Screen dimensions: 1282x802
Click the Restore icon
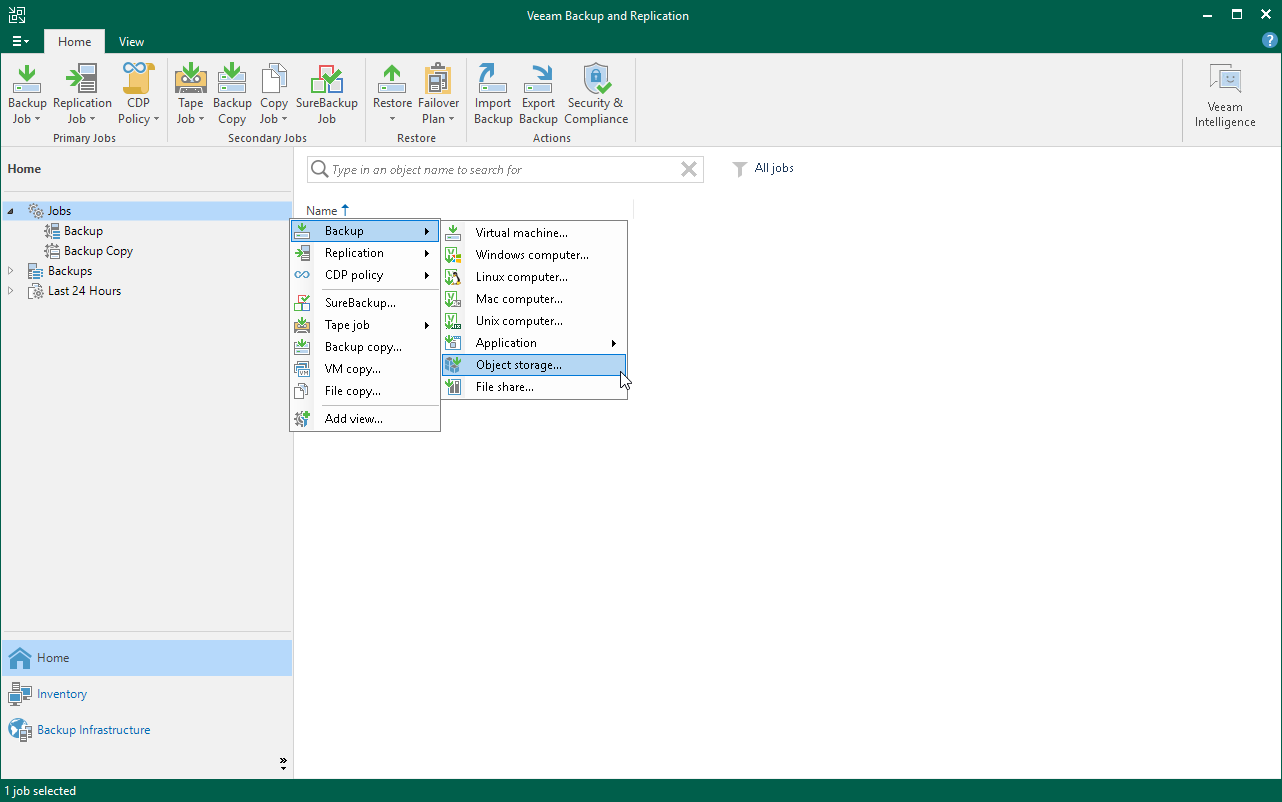click(x=391, y=90)
